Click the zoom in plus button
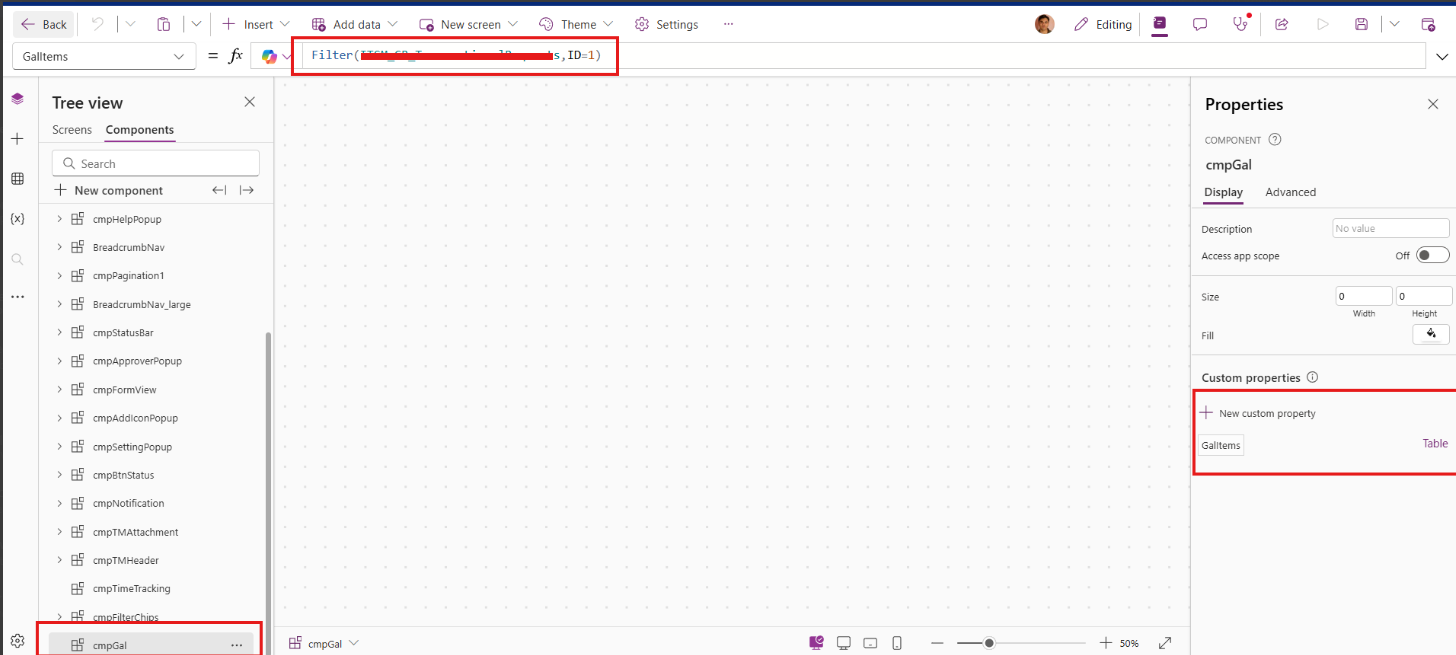The height and width of the screenshot is (655, 1456). pos(1106,643)
